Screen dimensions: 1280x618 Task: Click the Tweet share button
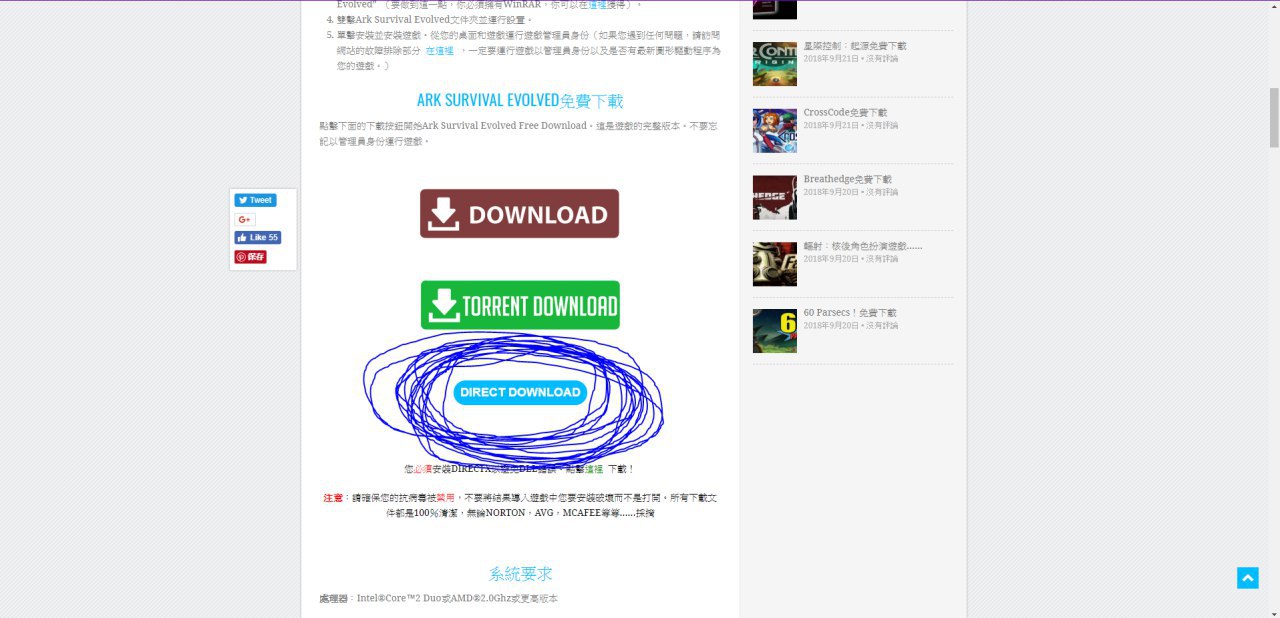(x=255, y=200)
